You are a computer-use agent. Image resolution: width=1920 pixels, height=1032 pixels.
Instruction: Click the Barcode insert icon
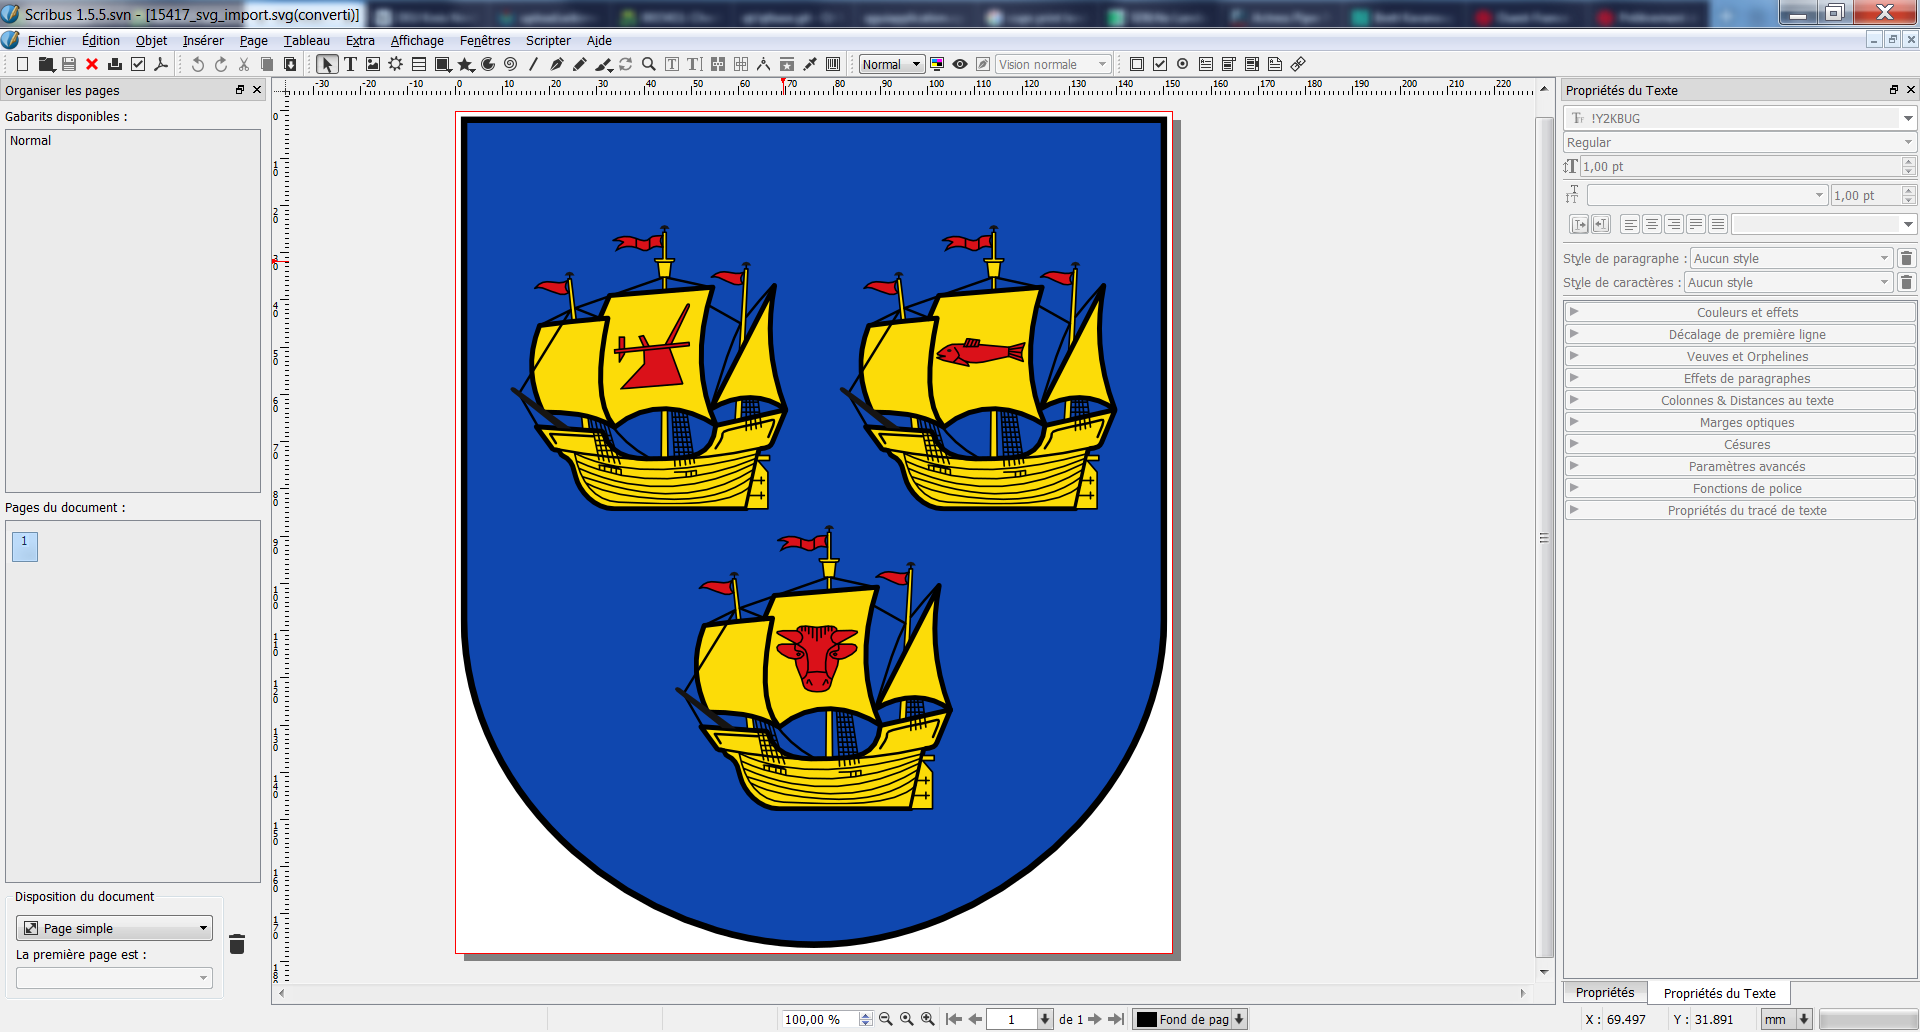click(833, 64)
